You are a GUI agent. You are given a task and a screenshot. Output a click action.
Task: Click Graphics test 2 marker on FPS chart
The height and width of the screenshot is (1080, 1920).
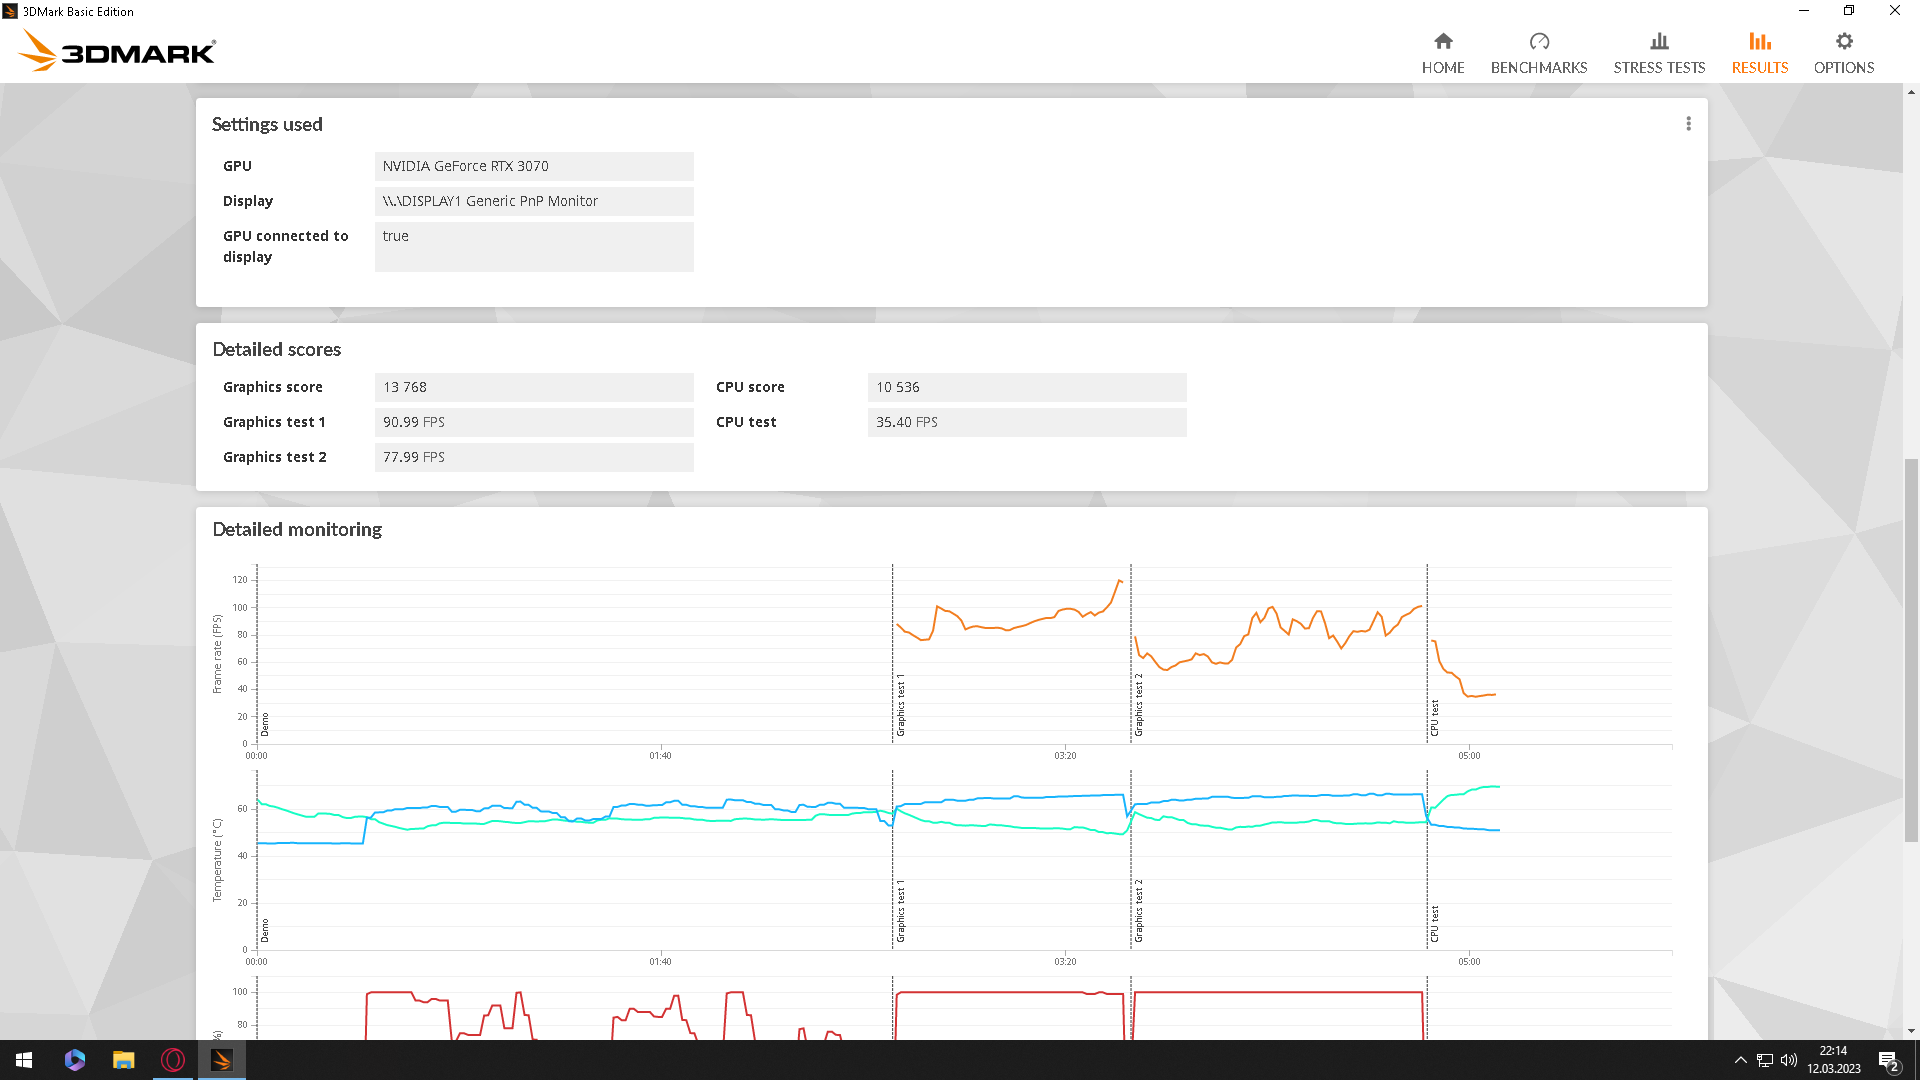pyautogui.click(x=1138, y=705)
